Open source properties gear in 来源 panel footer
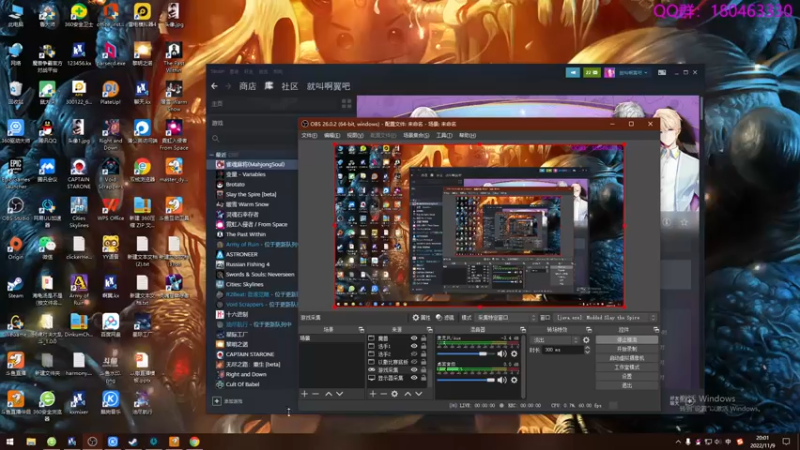The width and height of the screenshot is (800, 450). pos(394,394)
